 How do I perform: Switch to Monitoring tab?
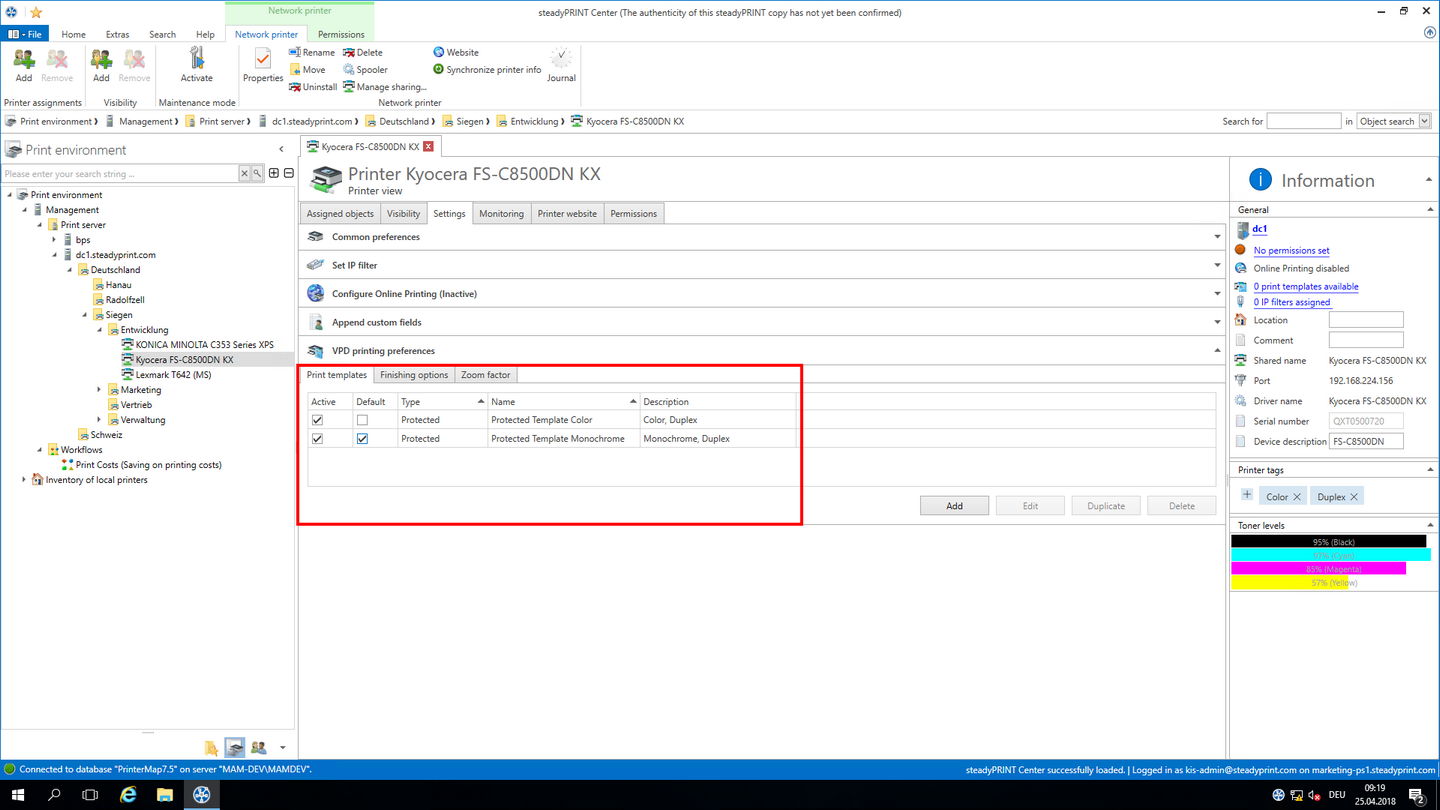pos(501,213)
